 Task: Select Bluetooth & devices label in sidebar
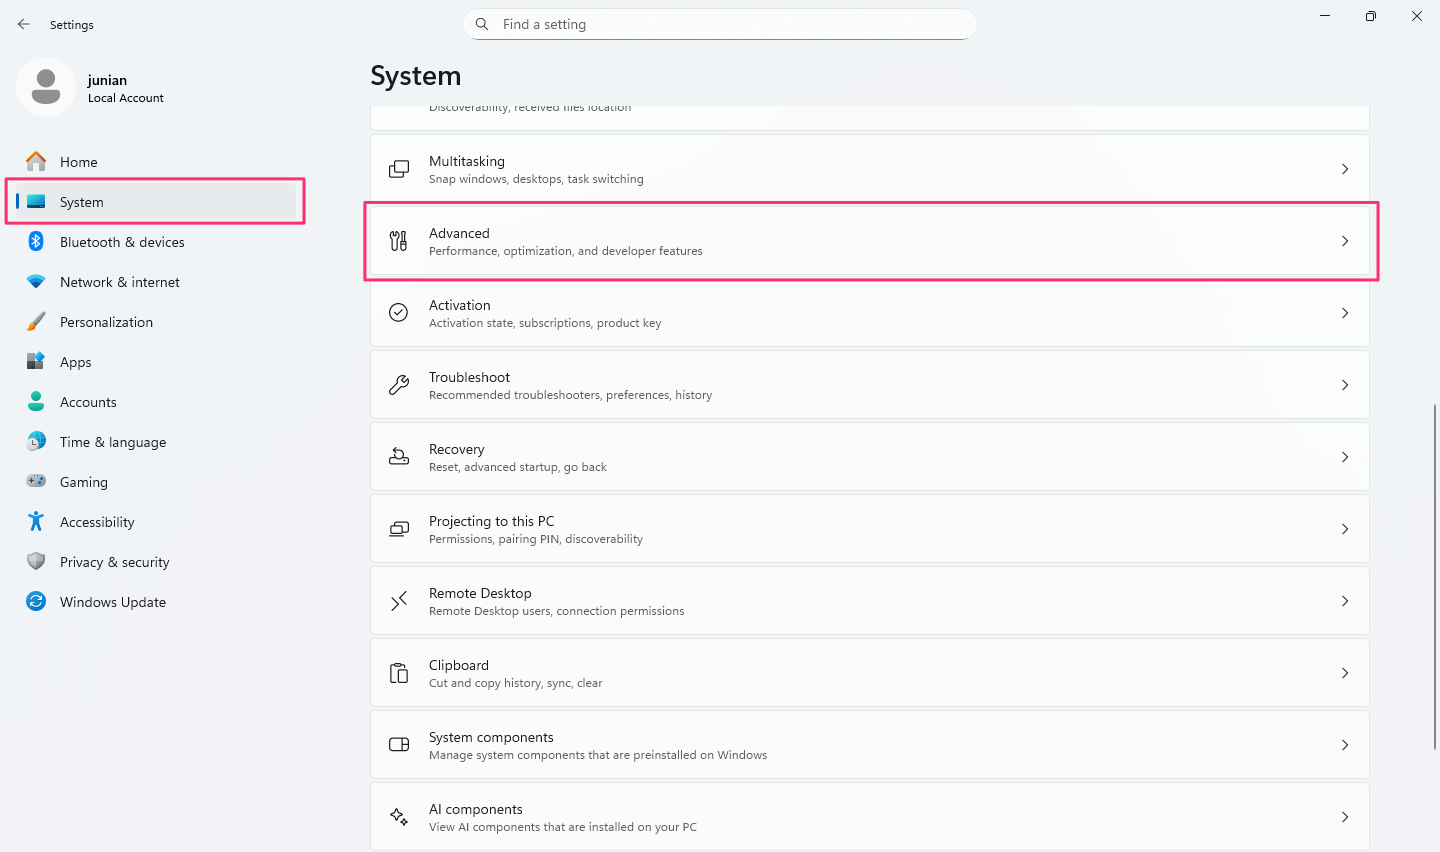[122, 242]
